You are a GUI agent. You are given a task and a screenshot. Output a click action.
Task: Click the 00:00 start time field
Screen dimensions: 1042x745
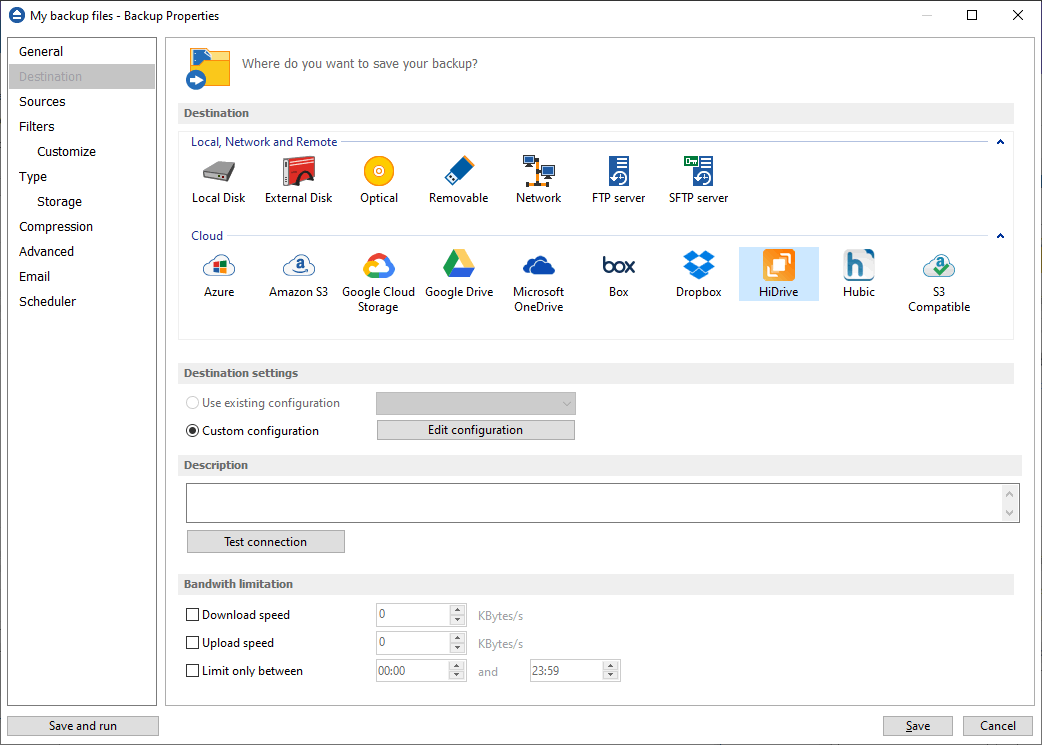coord(413,671)
